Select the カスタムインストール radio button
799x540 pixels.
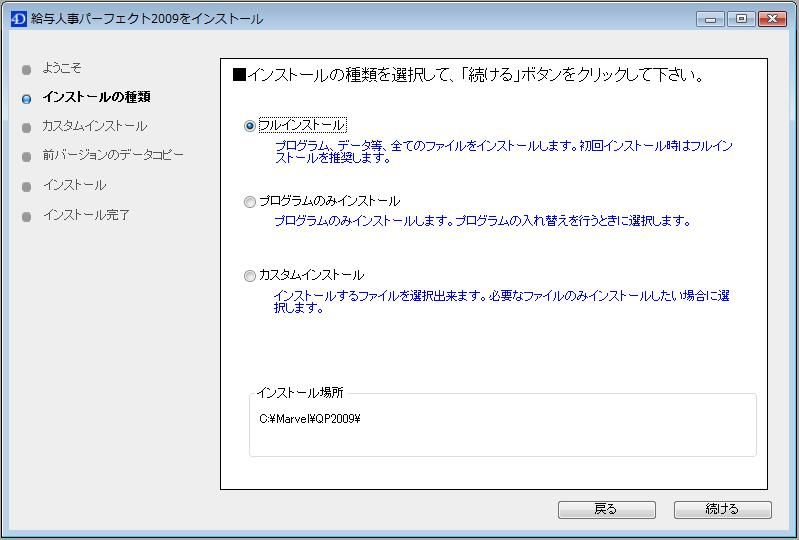click(250, 277)
